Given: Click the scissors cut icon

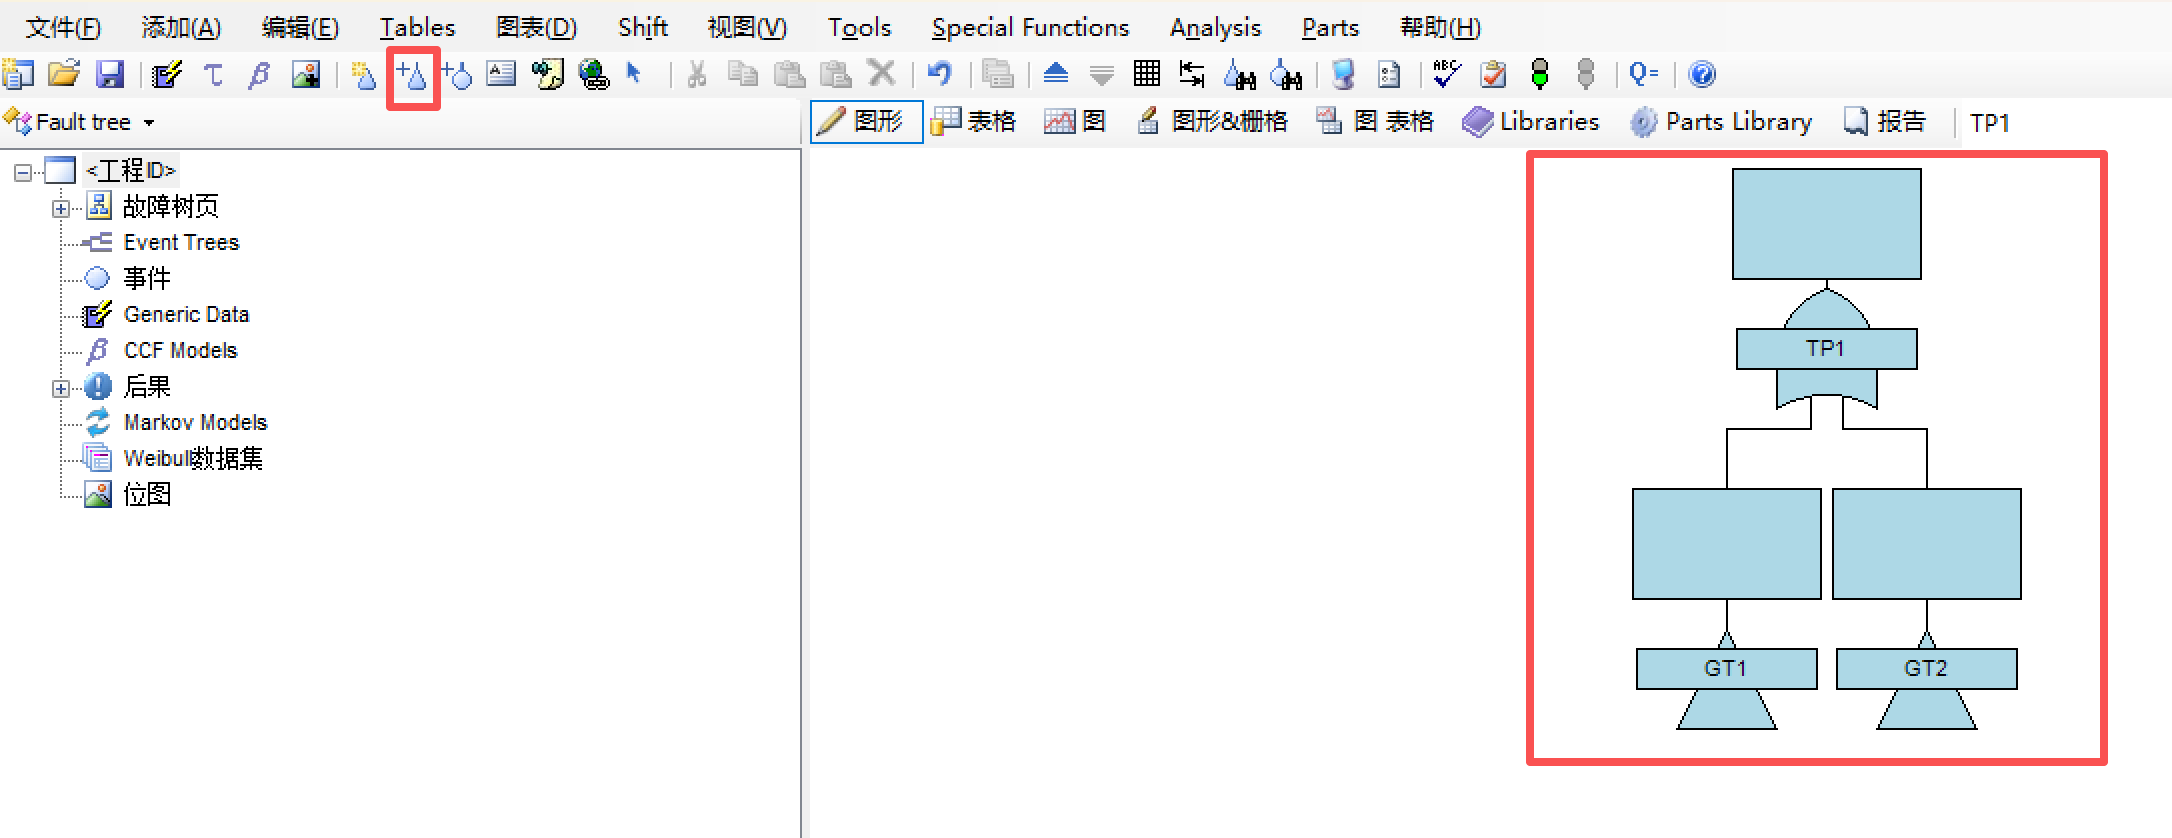Looking at the screenshot, I should [697, 74].
